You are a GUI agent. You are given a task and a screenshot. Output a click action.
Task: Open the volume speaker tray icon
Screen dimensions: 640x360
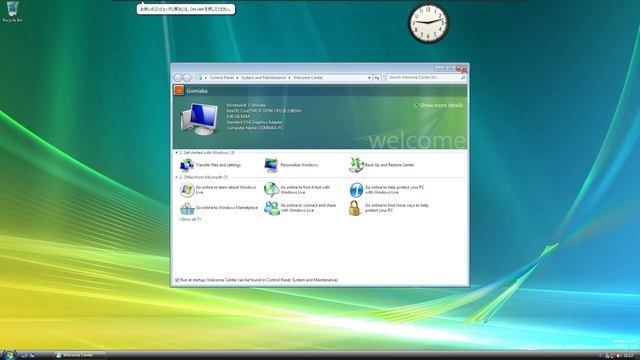point(618,356)
